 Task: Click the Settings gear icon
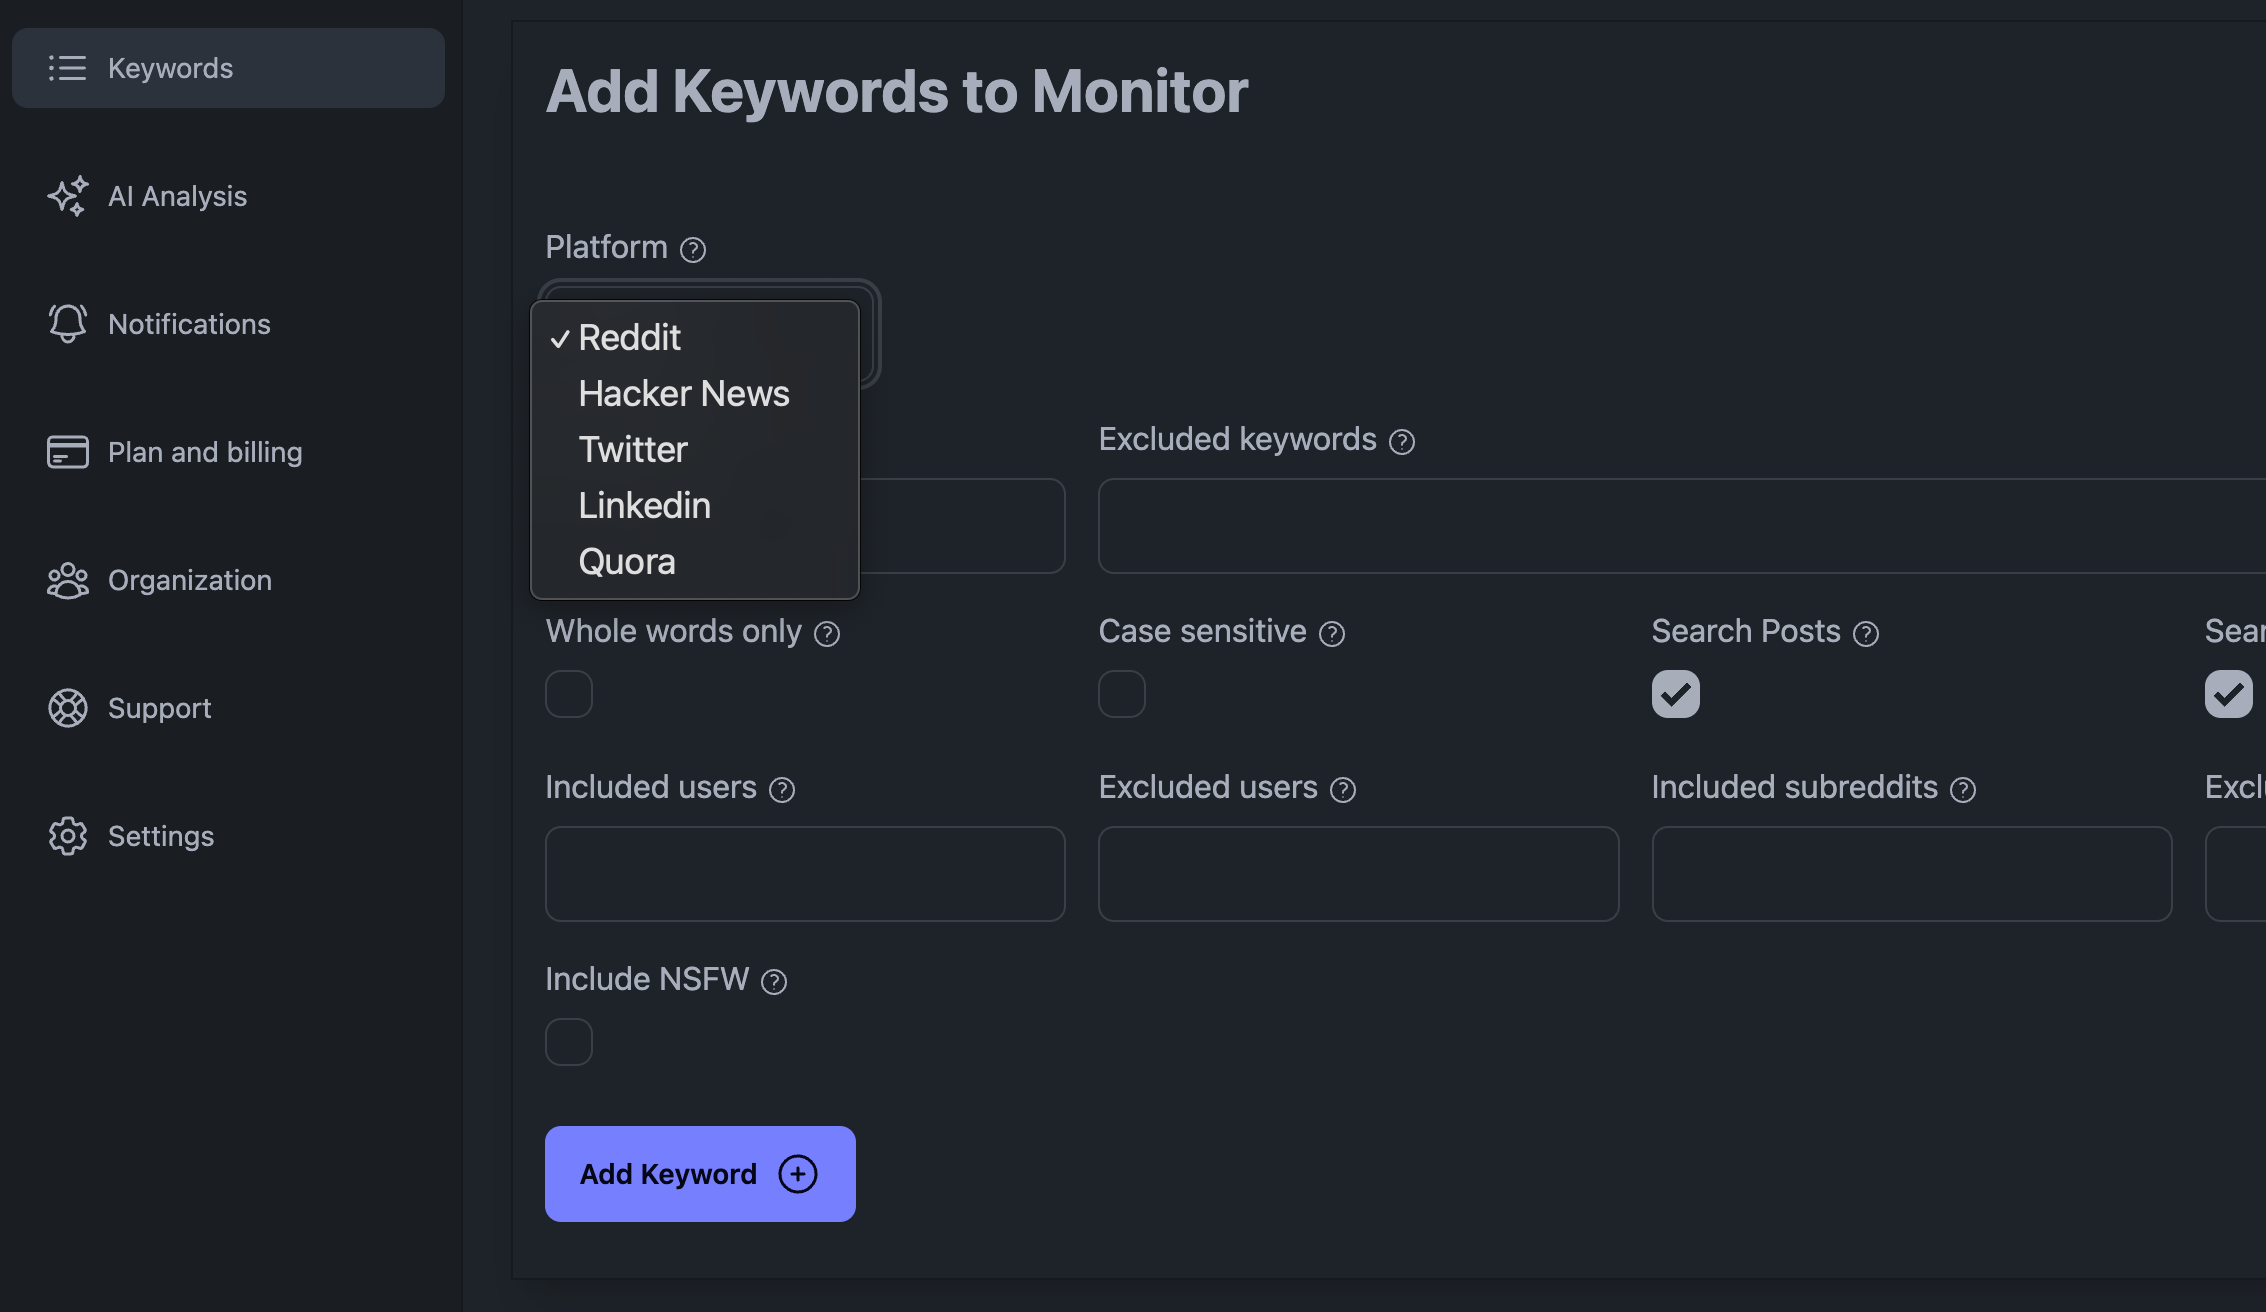click(x=67, y=836)
